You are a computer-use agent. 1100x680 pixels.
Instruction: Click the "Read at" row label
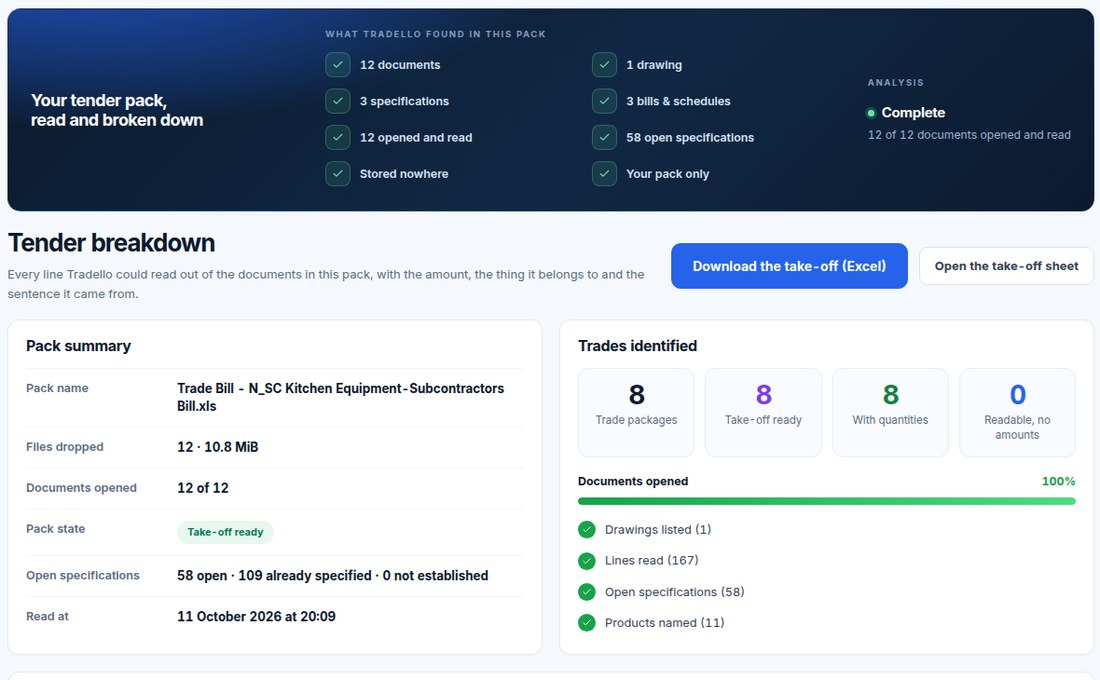click(x=48, y=616)
